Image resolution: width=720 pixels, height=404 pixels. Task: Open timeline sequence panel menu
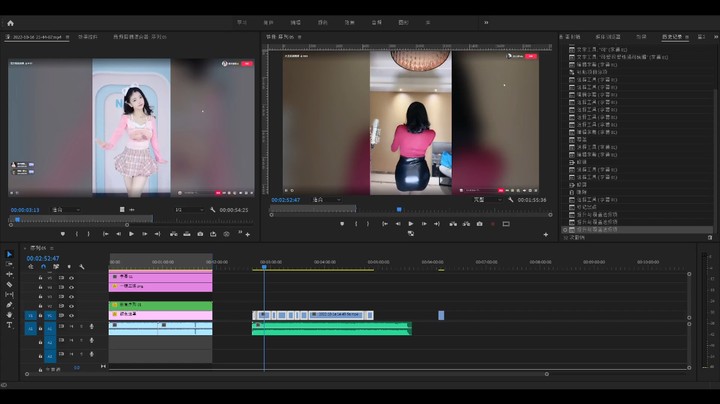52,248
